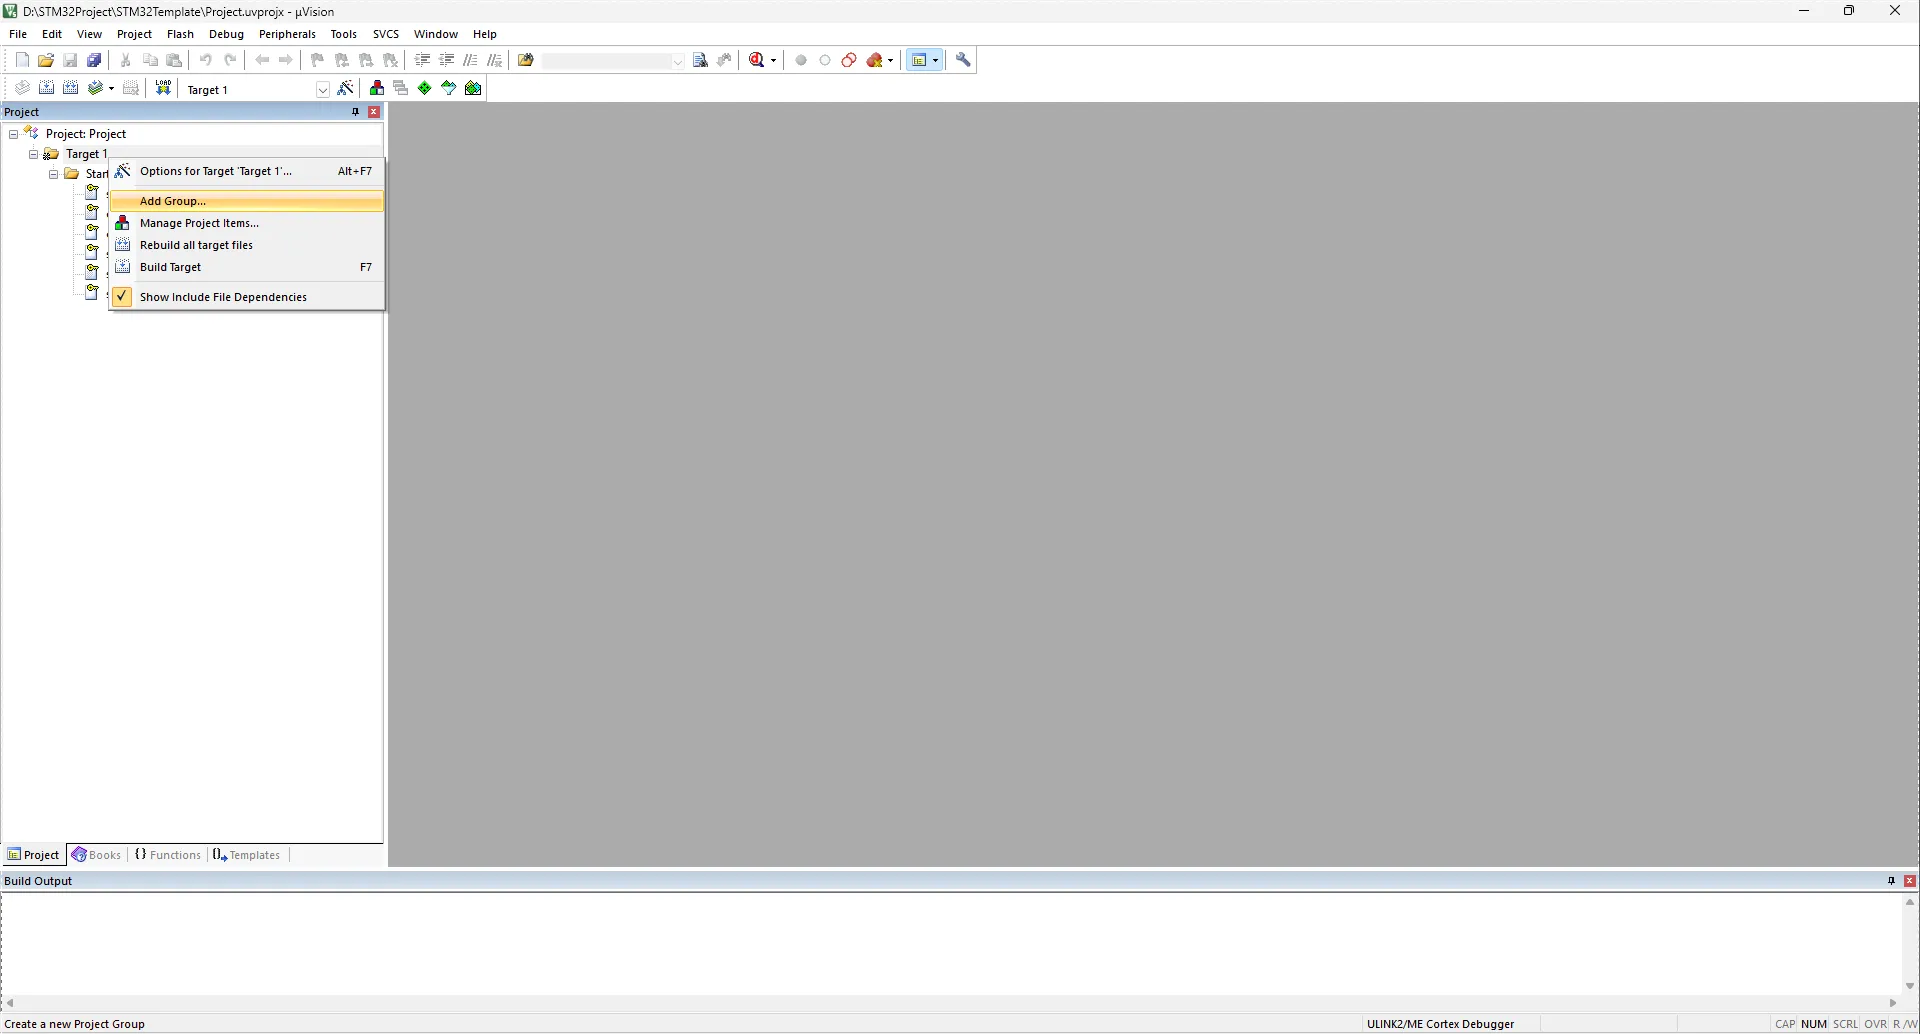This screenshot has width=1920, height=1034.
Task: Click the Options for Target toolbar icon
Action: pyautogui.click(x=346, y=88)
